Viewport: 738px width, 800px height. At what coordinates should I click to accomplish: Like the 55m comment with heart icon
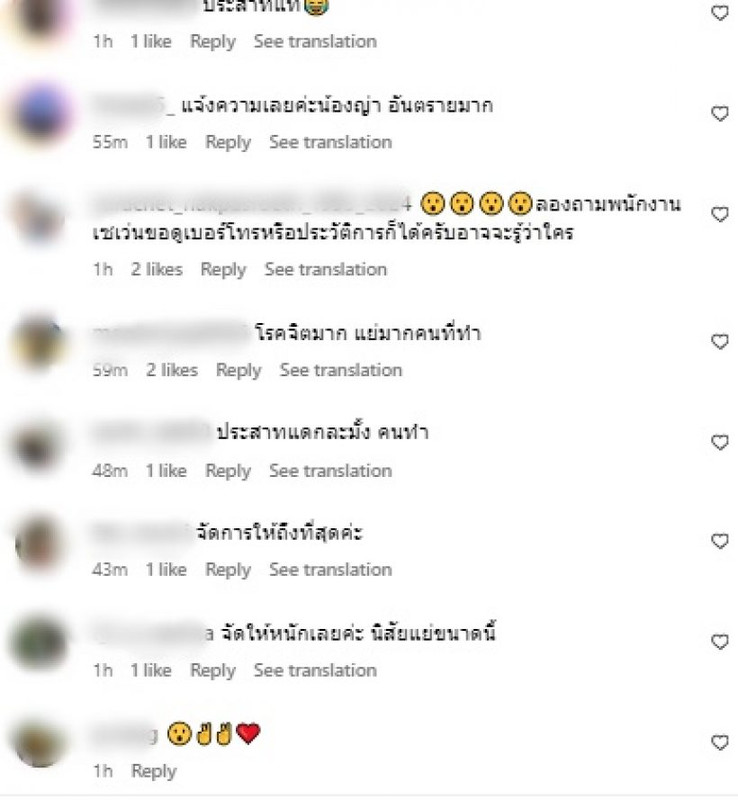[720, 113]
